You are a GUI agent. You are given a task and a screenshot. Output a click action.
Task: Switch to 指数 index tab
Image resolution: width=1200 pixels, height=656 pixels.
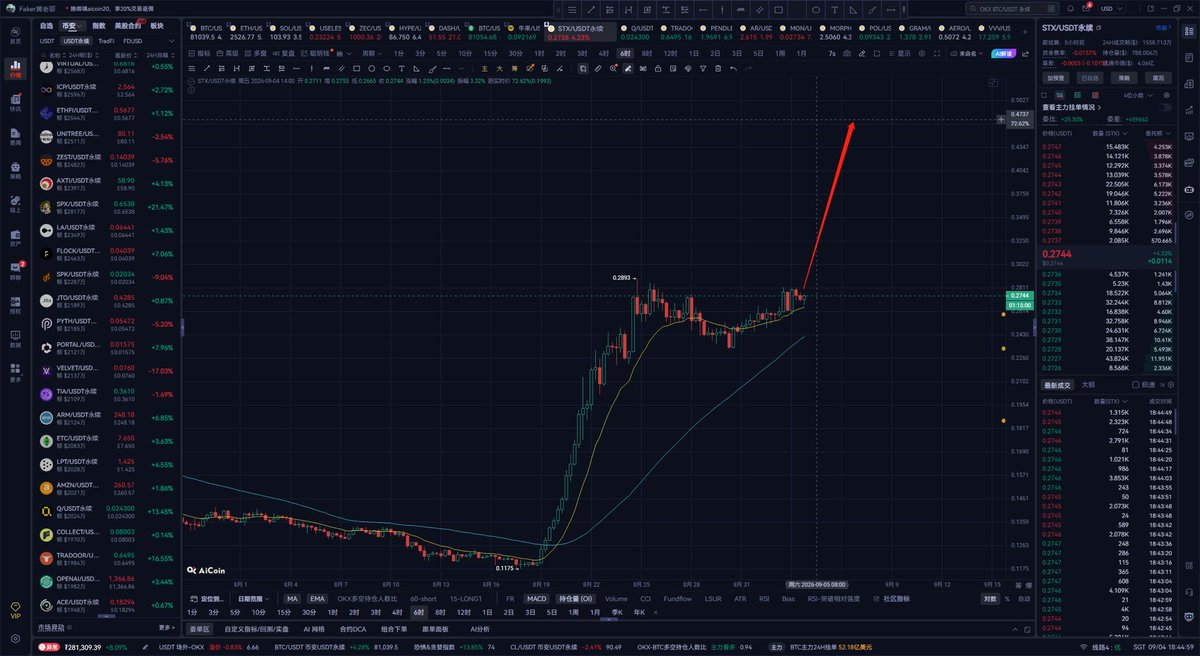coord(98,26)
